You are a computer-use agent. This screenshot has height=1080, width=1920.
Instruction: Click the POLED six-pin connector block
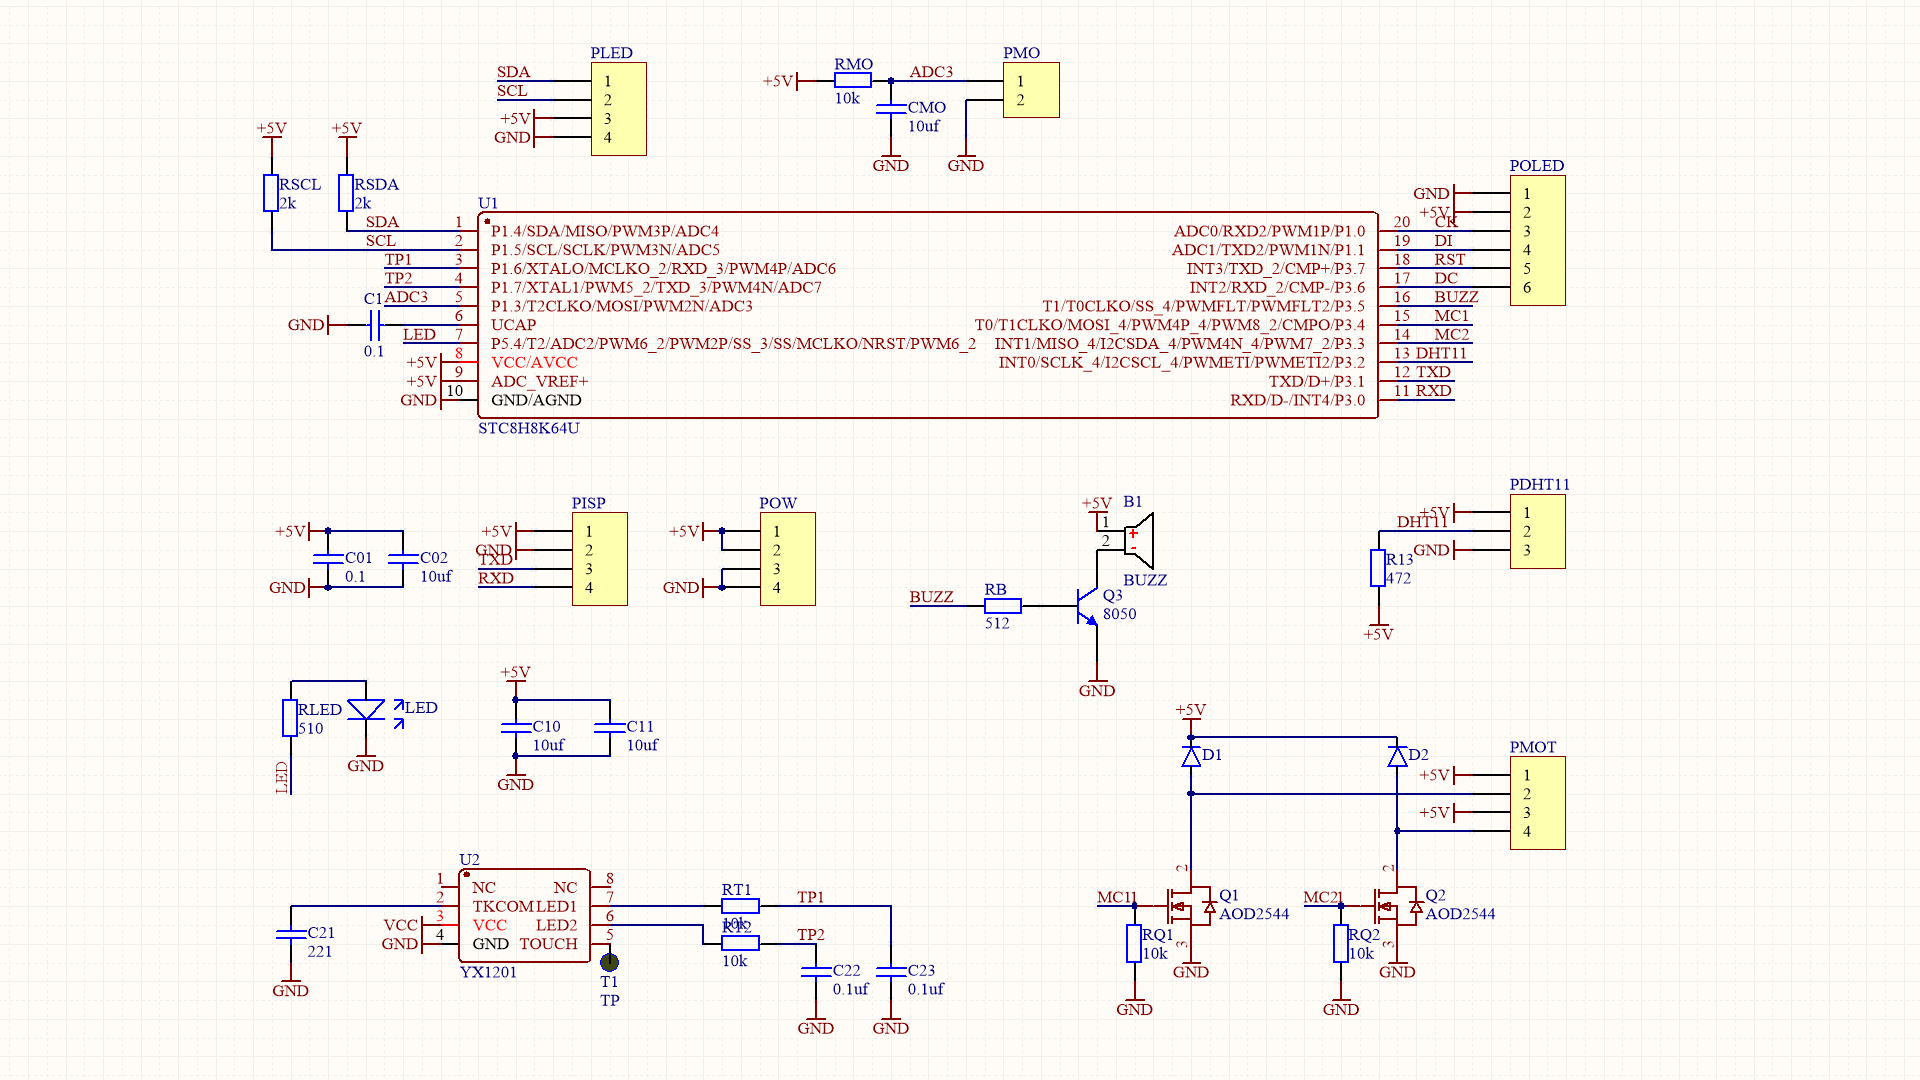[1537, 241]
